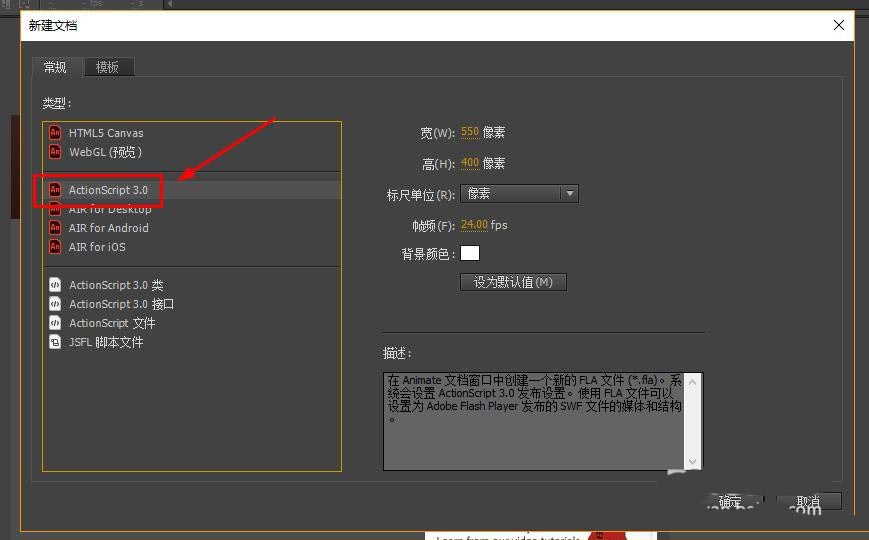The height and width of the screenshot is (540, 869).
Task: Pick ActionScript 3.0 类 entry
Action: [x=116, y=285]
